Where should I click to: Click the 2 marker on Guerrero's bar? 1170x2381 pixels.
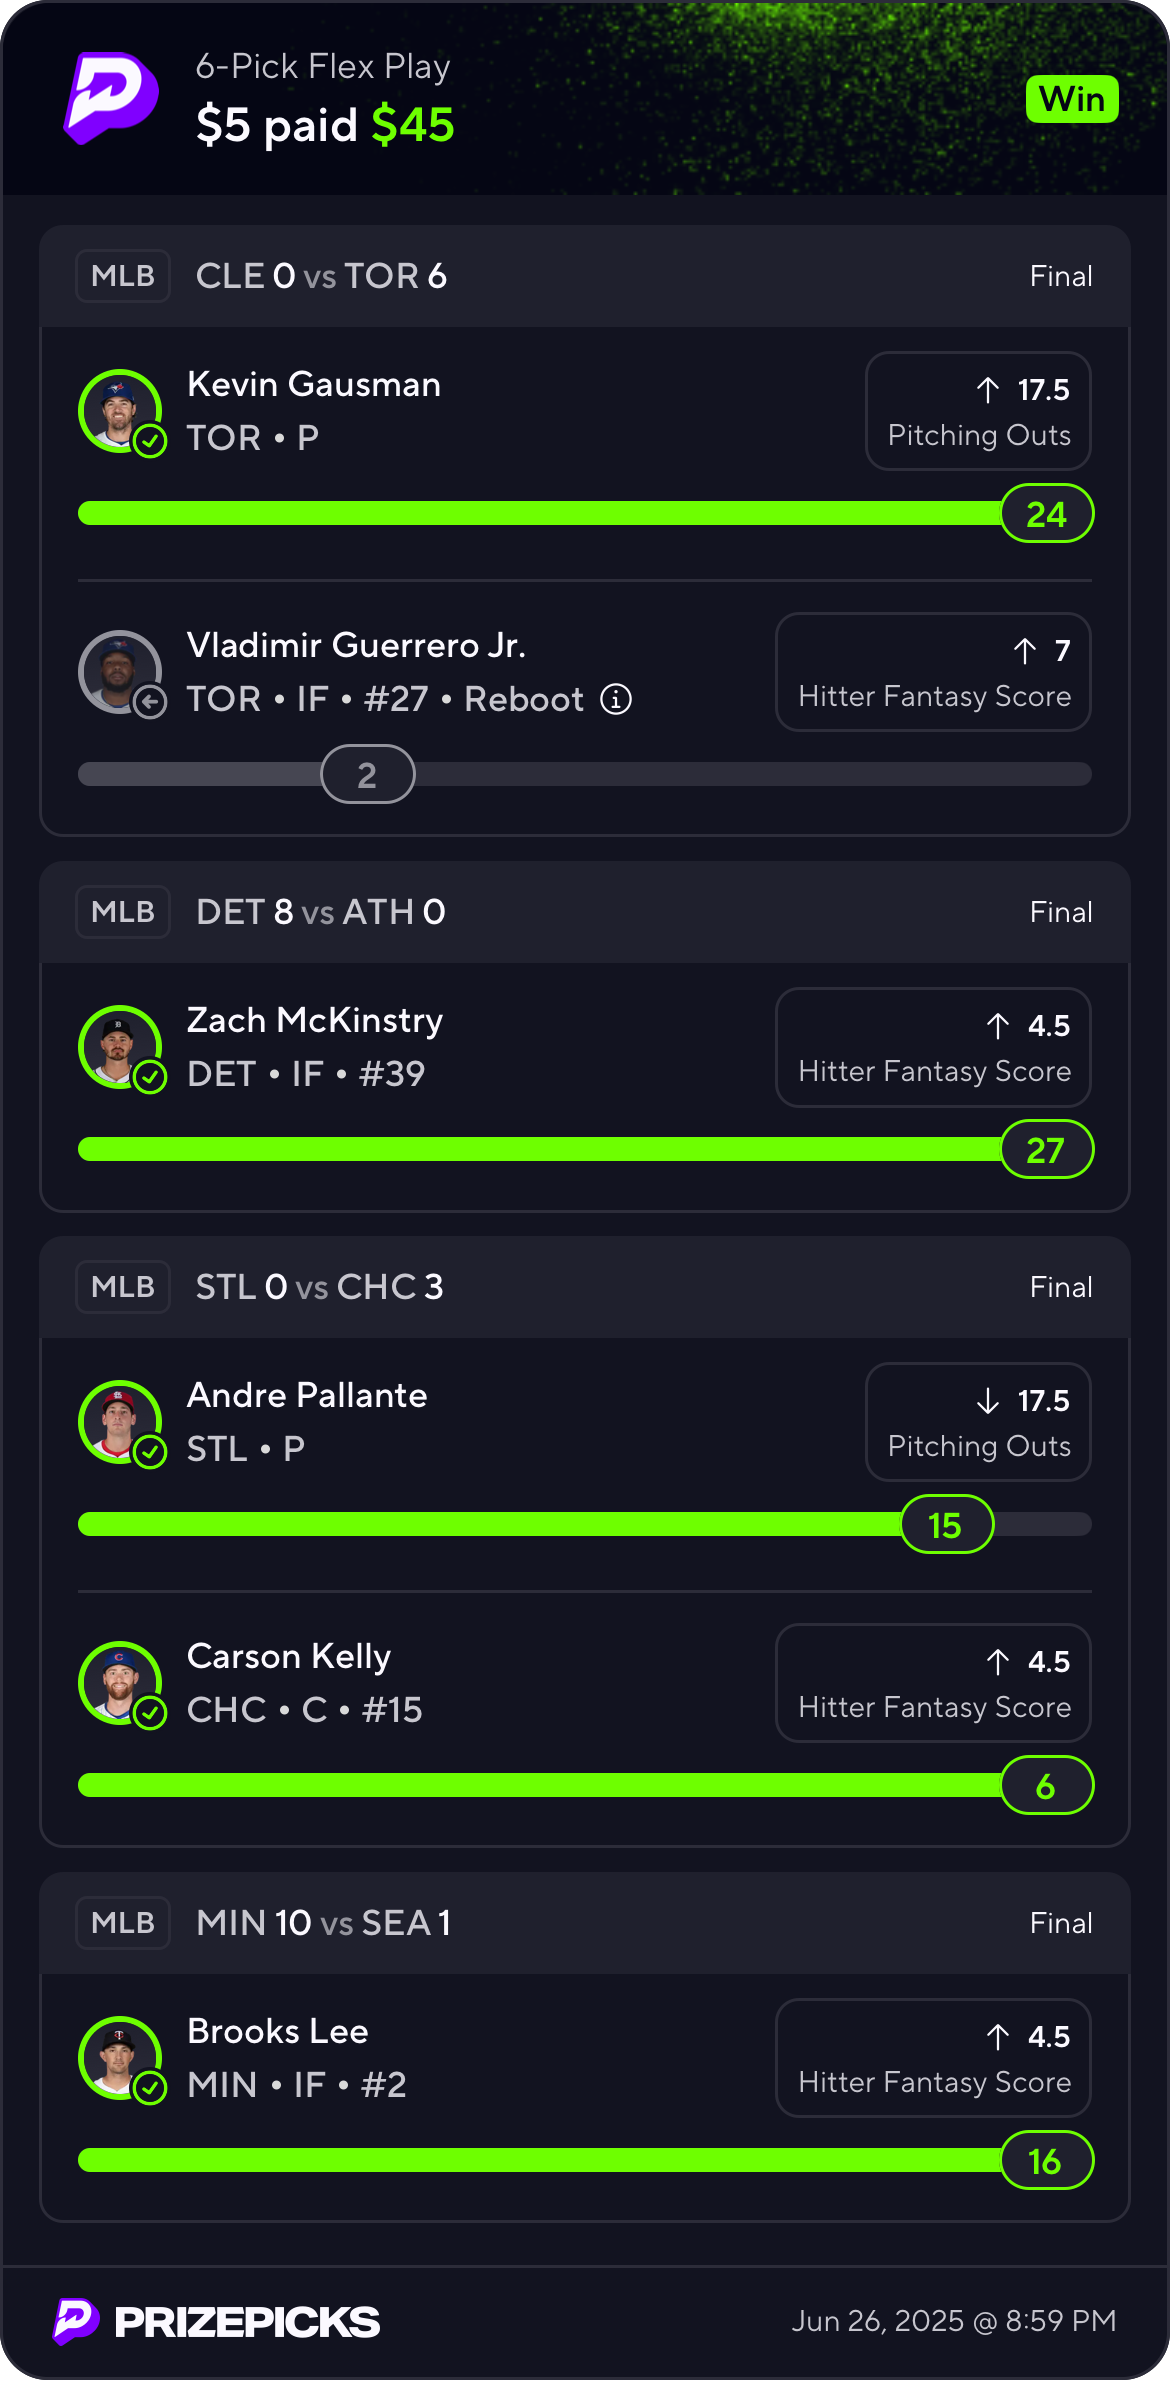(368, 775)
